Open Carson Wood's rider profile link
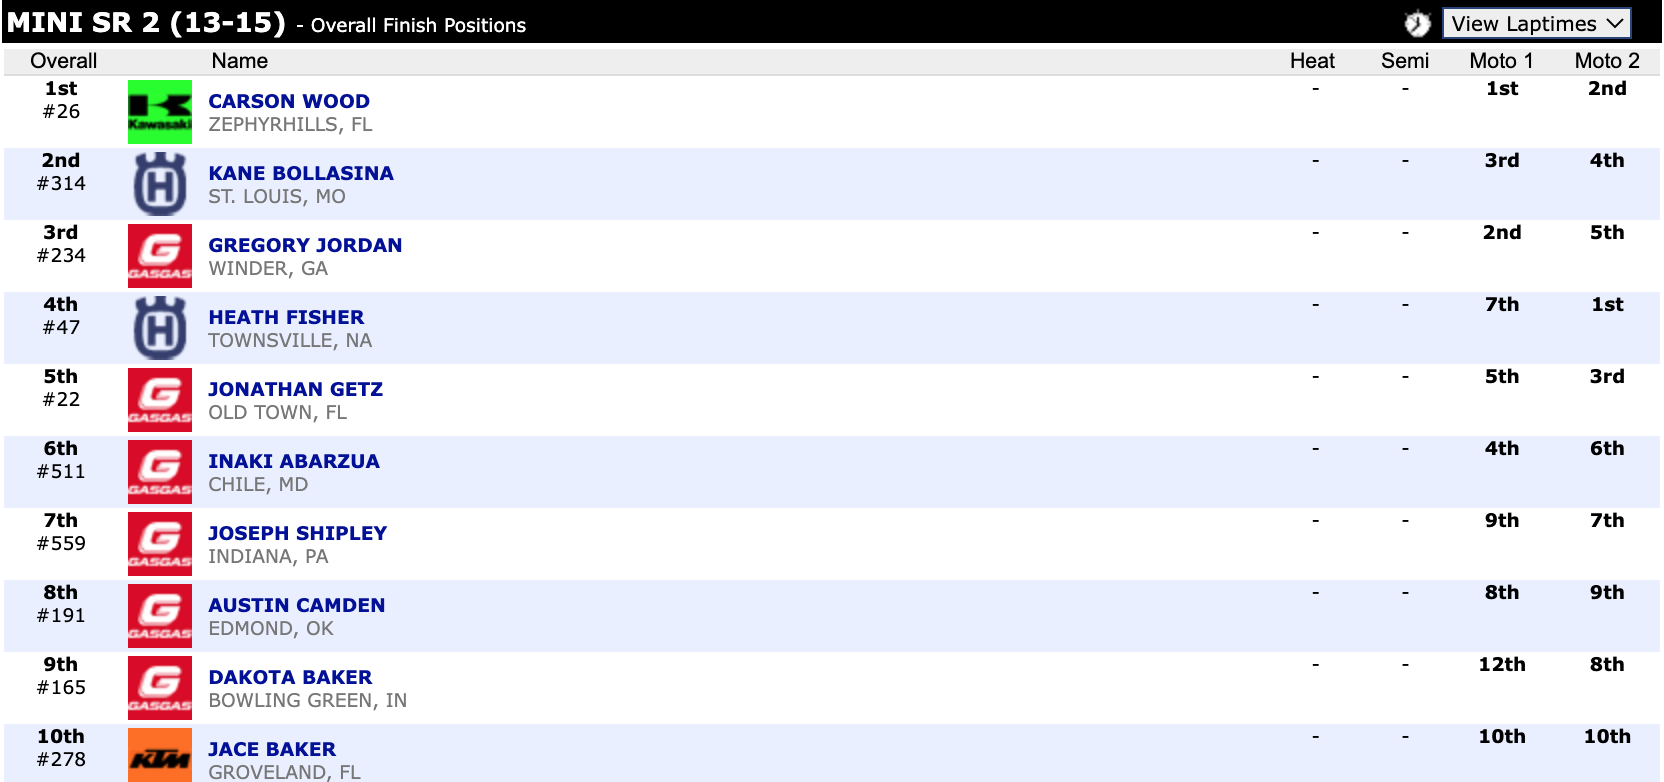Viewport: 1664px width, 782px height. click(x=289, y=101)
